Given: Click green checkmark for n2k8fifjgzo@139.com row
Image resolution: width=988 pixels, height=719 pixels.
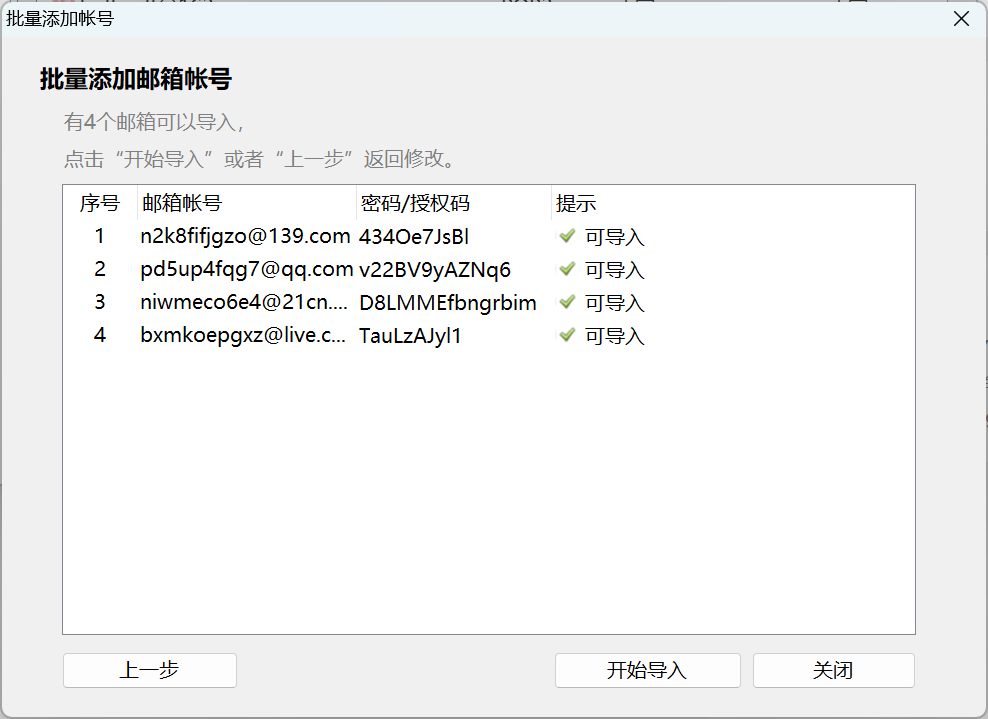Looking at the screenshot, I should pos(568,236).
